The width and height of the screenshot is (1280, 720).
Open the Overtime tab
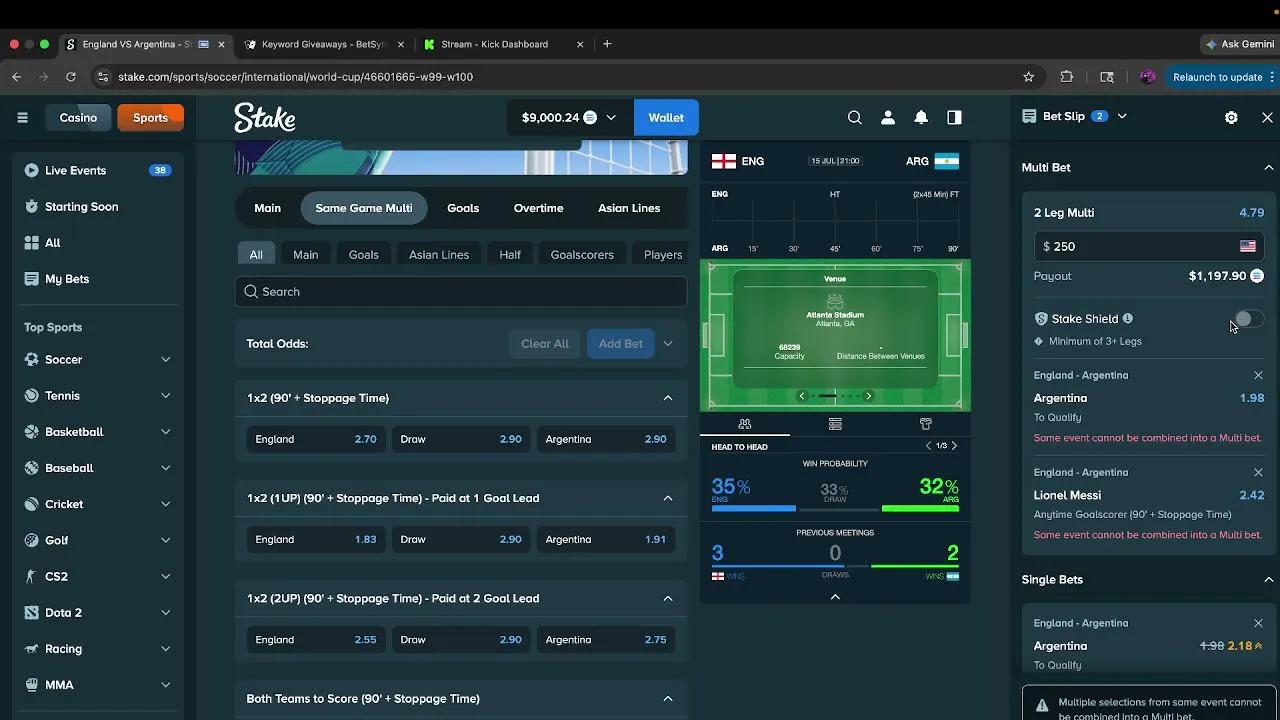coord(539,208)
